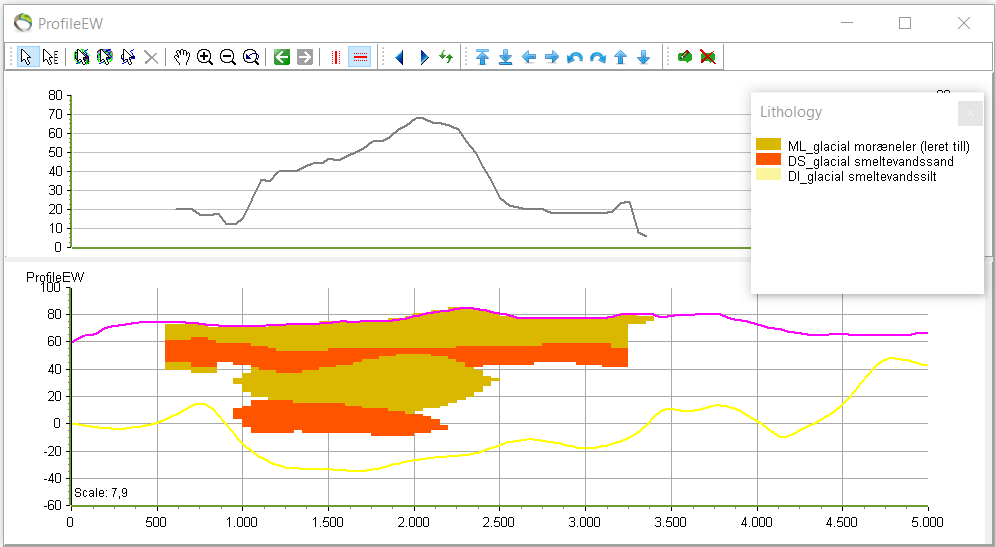Click the green swap direction arrows
The height and width of the screenshot is (547, 996).
click(x=446, y=57)
